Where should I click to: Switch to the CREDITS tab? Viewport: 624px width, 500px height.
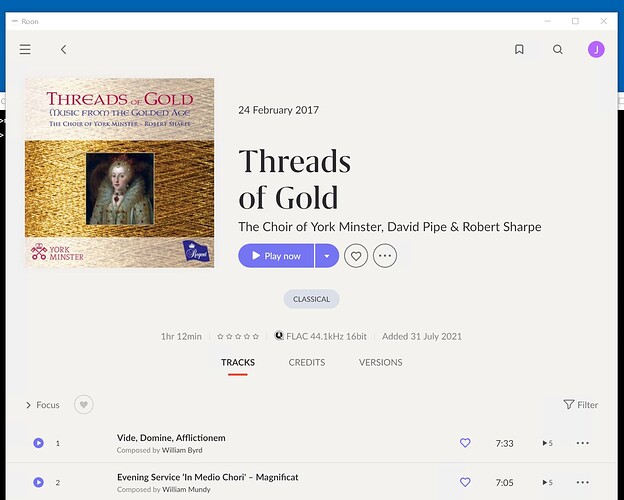click(307, 362)
